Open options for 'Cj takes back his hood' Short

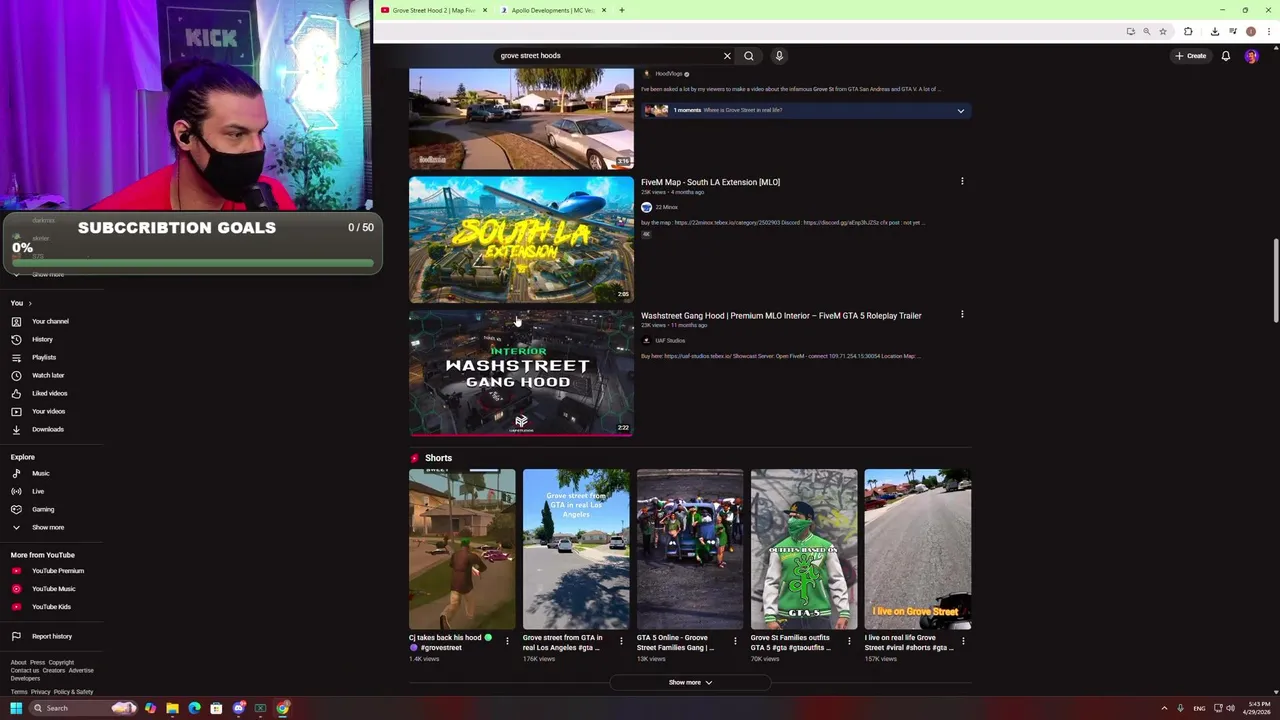[x=507, y=641]
